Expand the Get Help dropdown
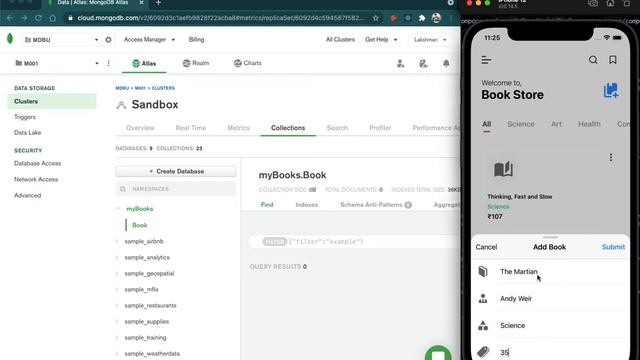The width and height of the screenshot is (640, 360). (381, 40)
